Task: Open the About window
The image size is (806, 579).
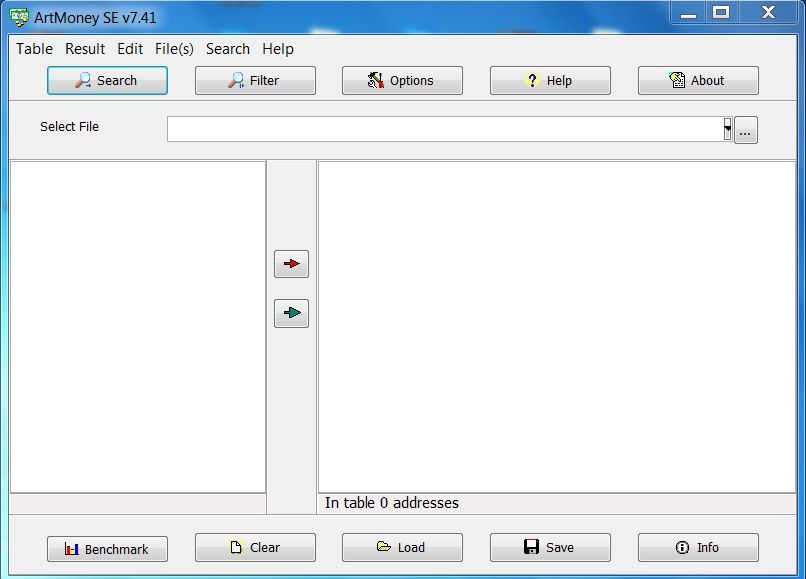Action: coord(699,80)
